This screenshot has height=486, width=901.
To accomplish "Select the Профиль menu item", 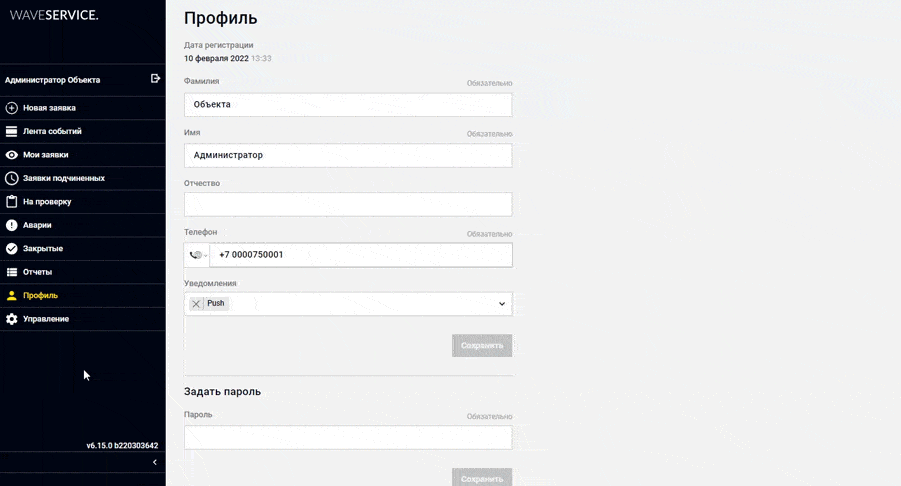I will click(x=40, y=296).
